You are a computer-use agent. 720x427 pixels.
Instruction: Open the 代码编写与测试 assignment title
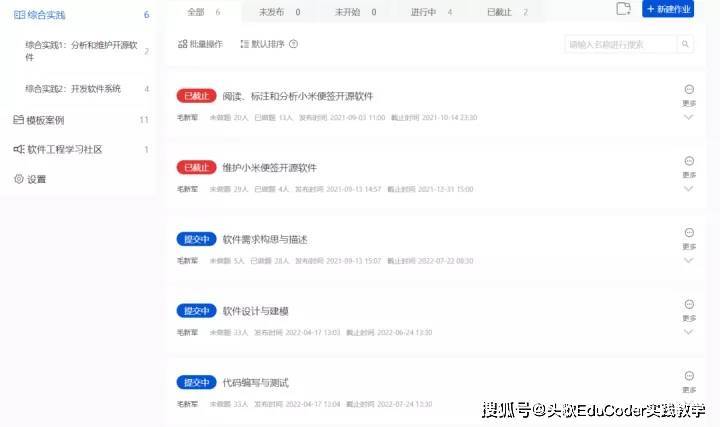pos(256,382)
